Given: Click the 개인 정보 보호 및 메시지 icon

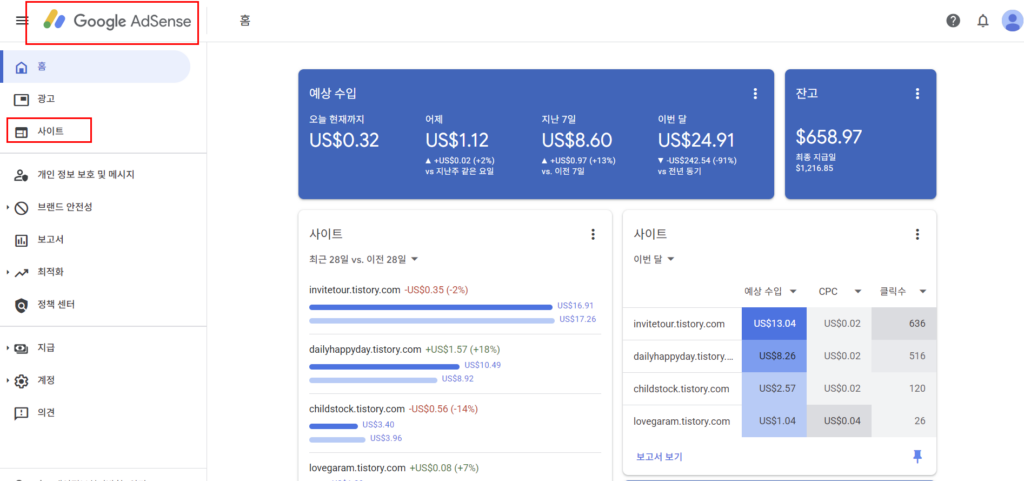Looking at the screenshot, I should click(x=22, y=175).
